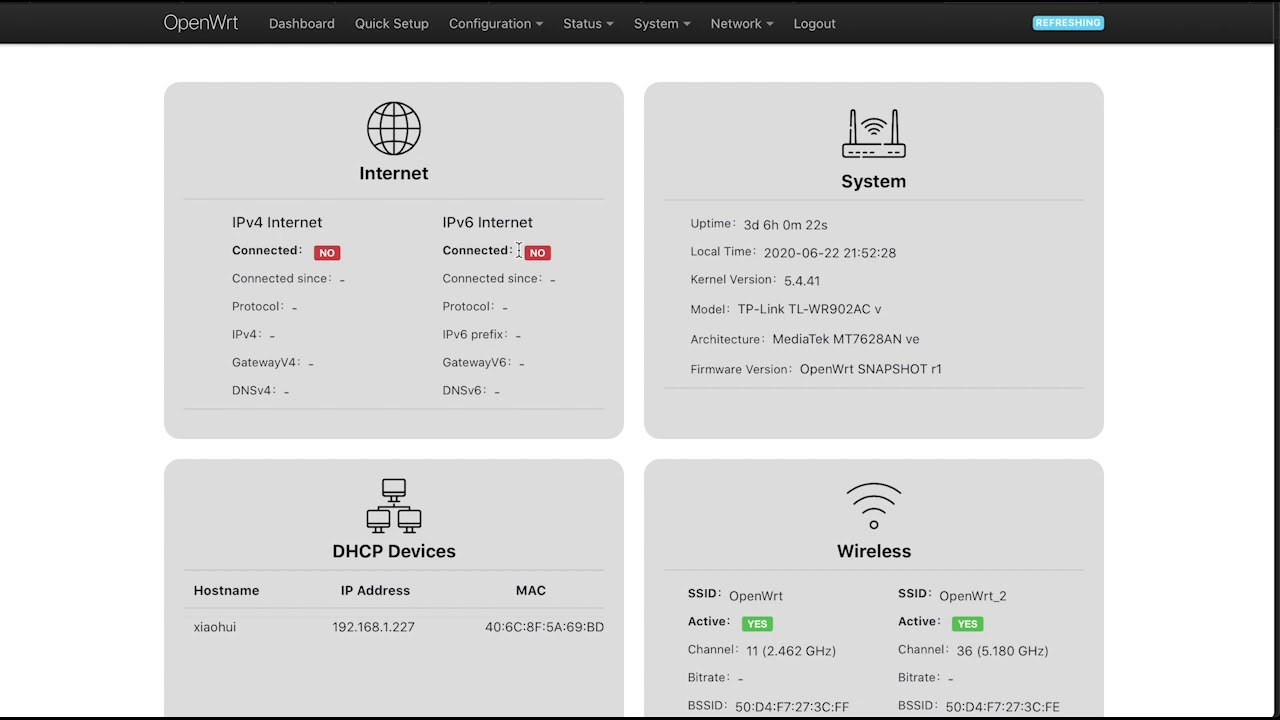Screen dimensions: 1280x720
Task: Select model TP-Link TL-WR902AC v
Action: coord(809,309)
